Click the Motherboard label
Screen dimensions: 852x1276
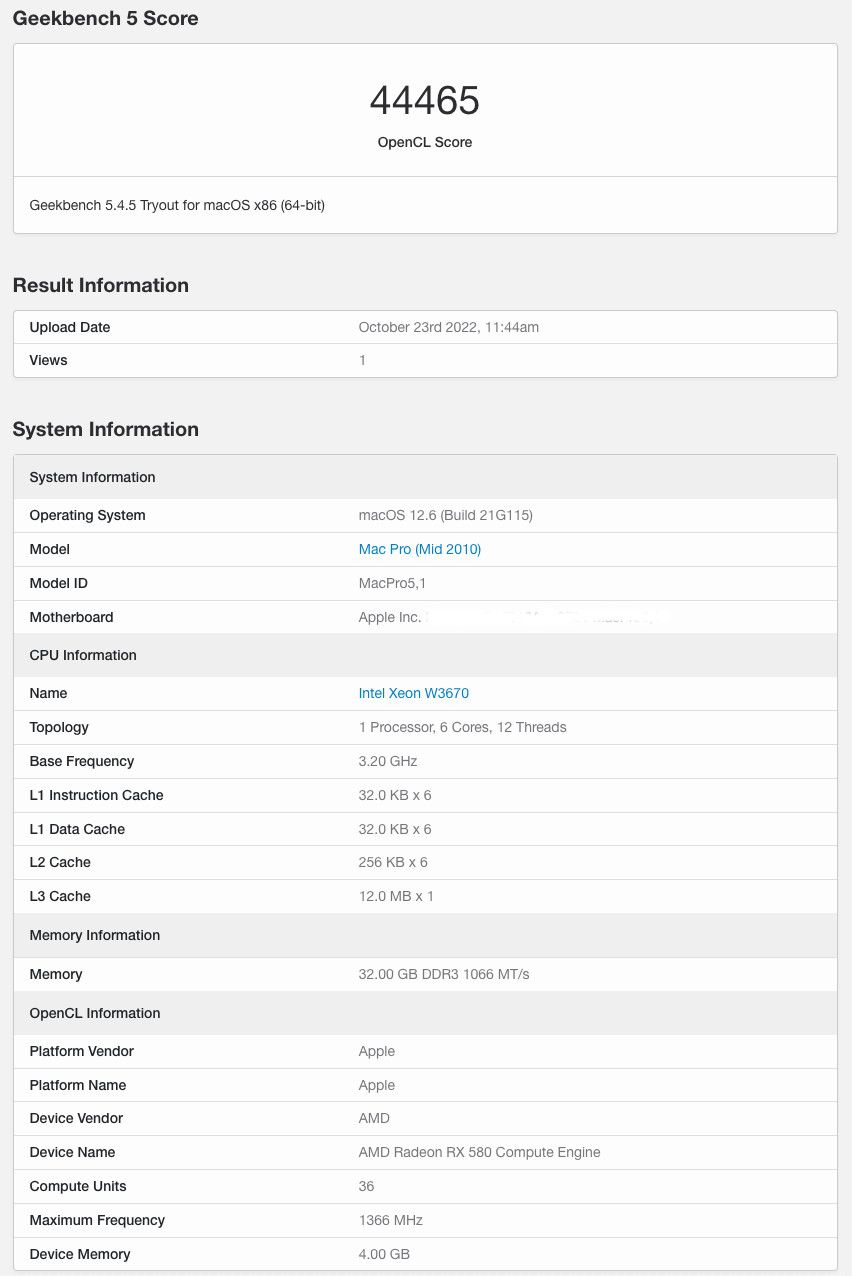click(x=72, y=617)
